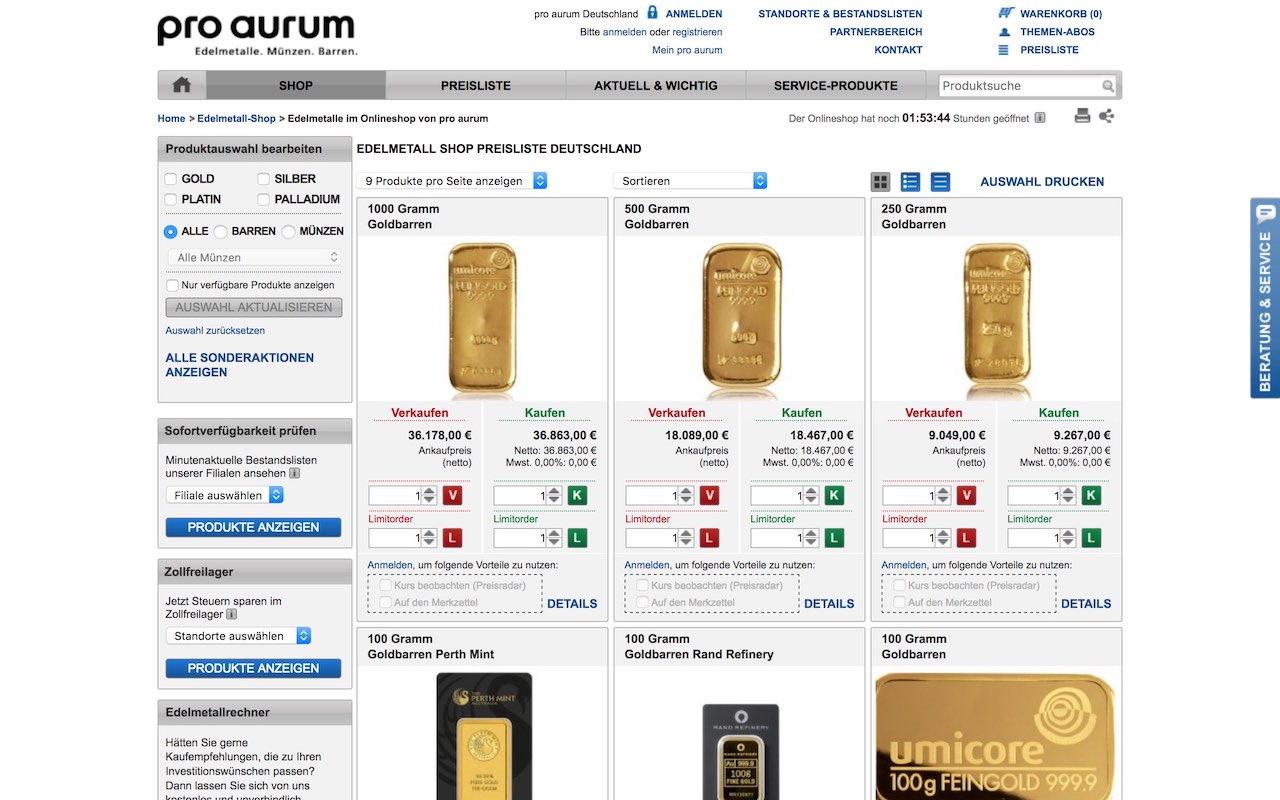
Task: Click the Themen-Abos person icon
Action: [x=1004, y=32]
